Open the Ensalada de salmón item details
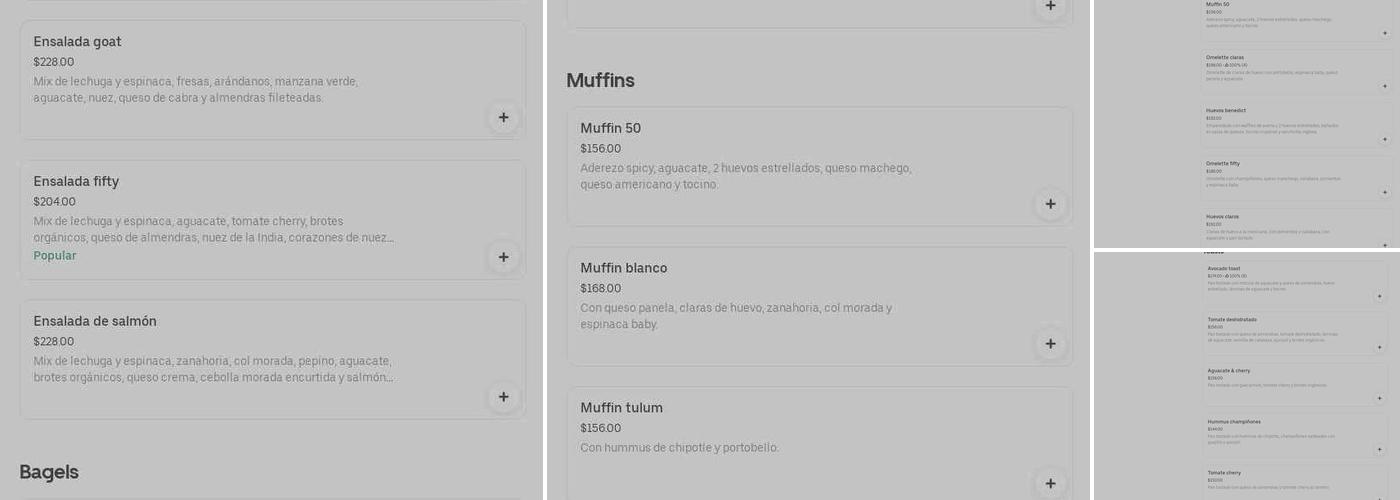The height and width of the screenshot is (500, 1400). pyautogui.click(x=95, y=321)
